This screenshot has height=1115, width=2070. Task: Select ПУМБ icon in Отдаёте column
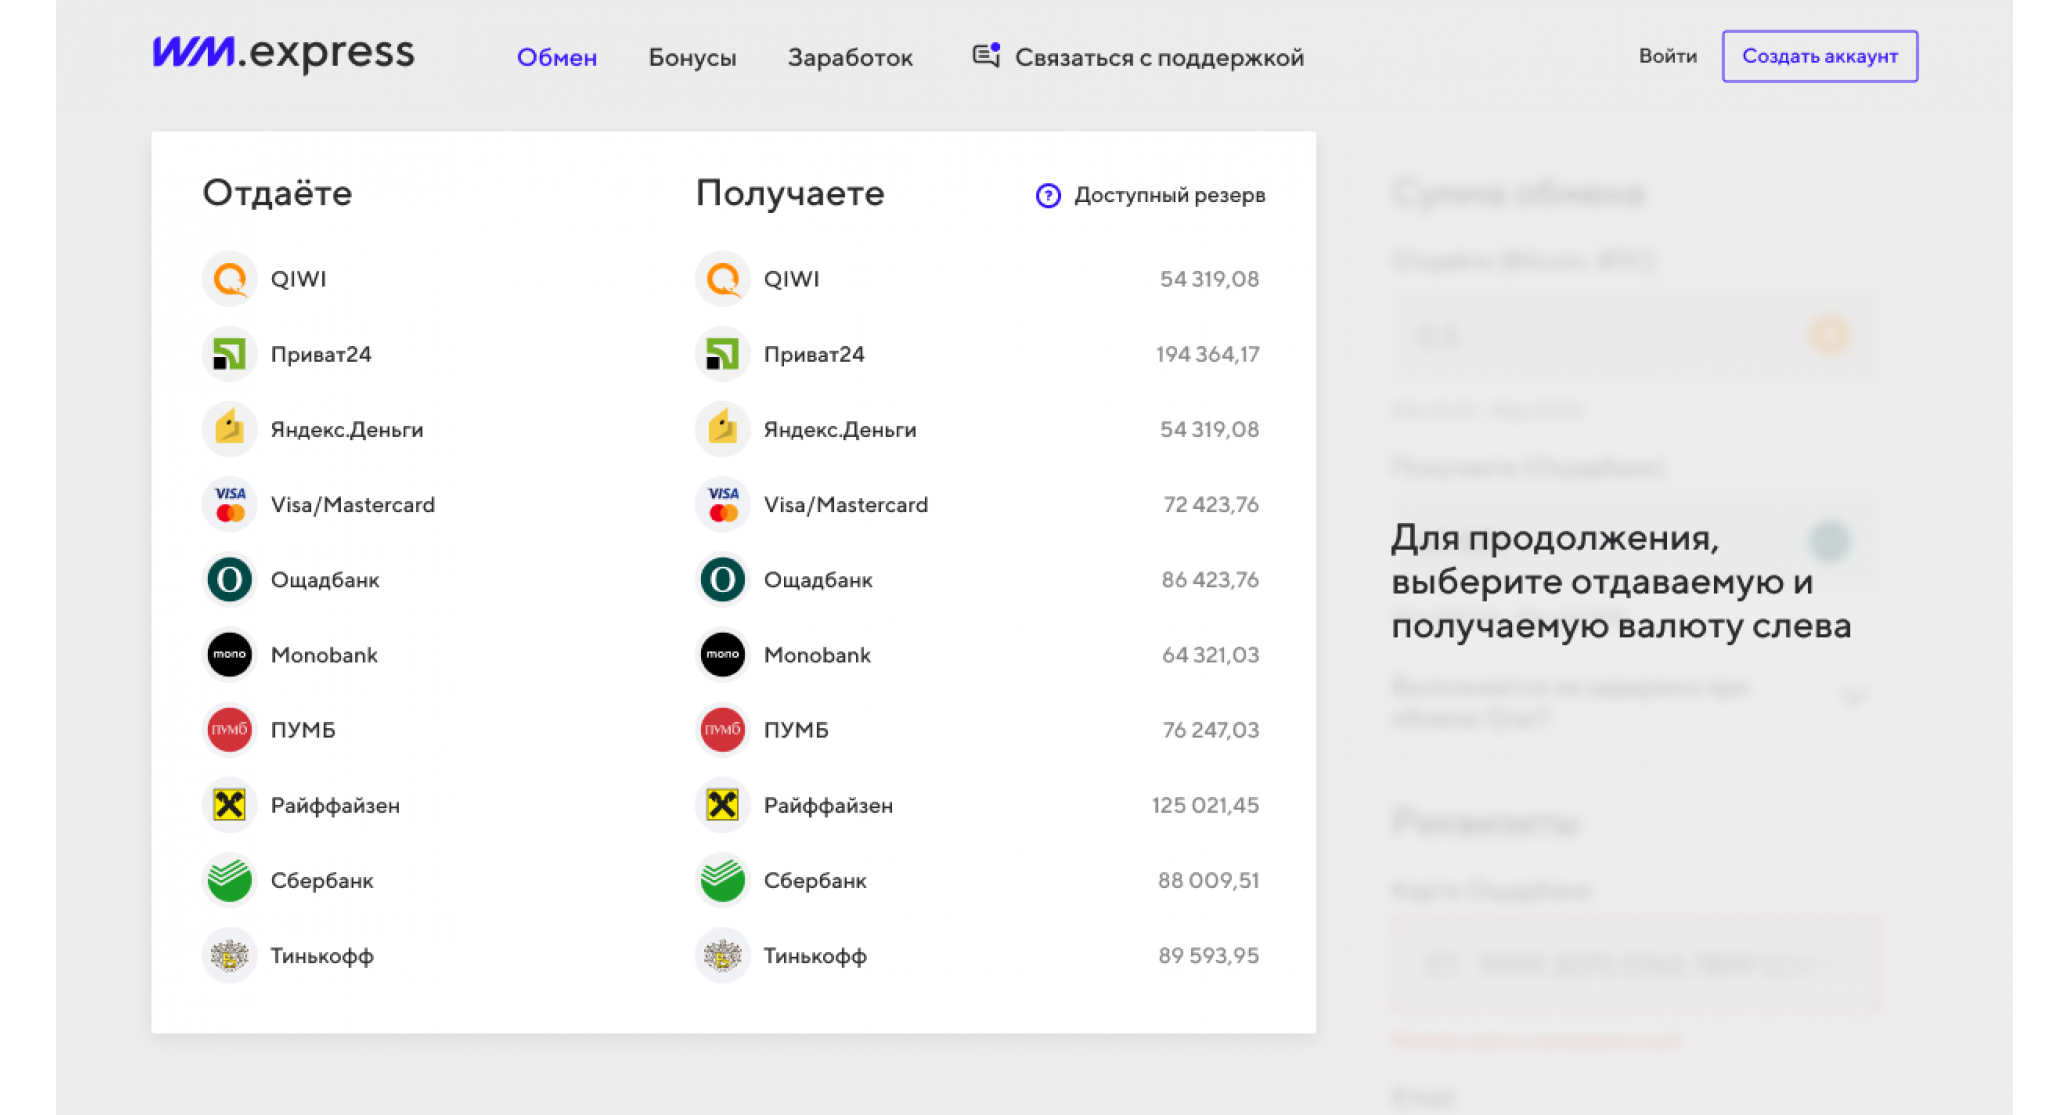coord(230,730)
